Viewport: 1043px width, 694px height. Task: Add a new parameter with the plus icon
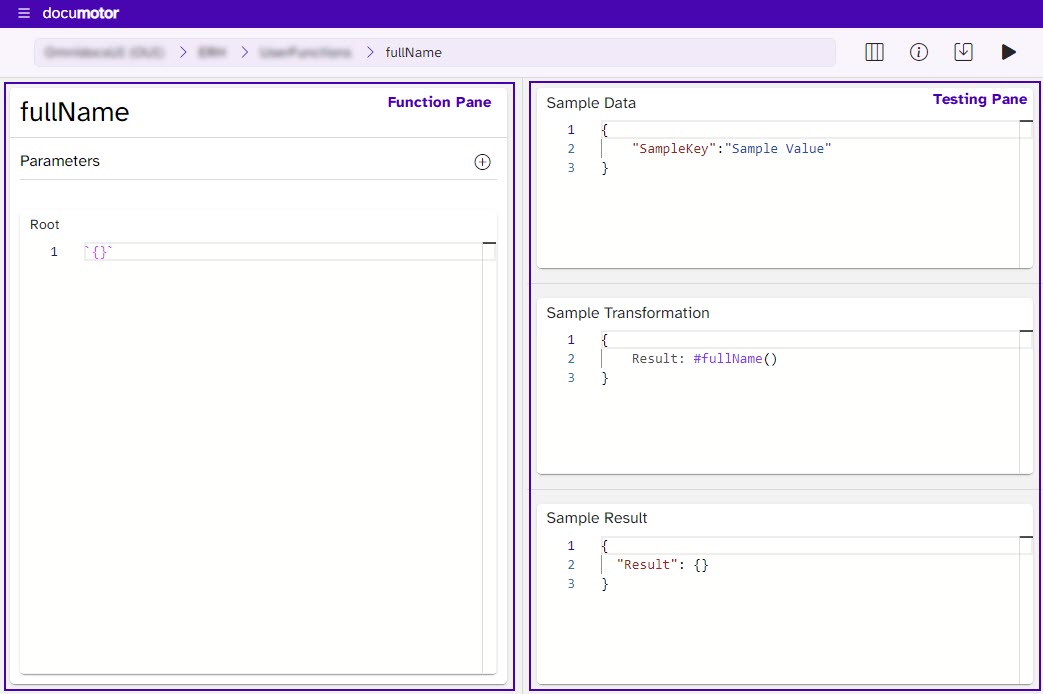[482, 161]
